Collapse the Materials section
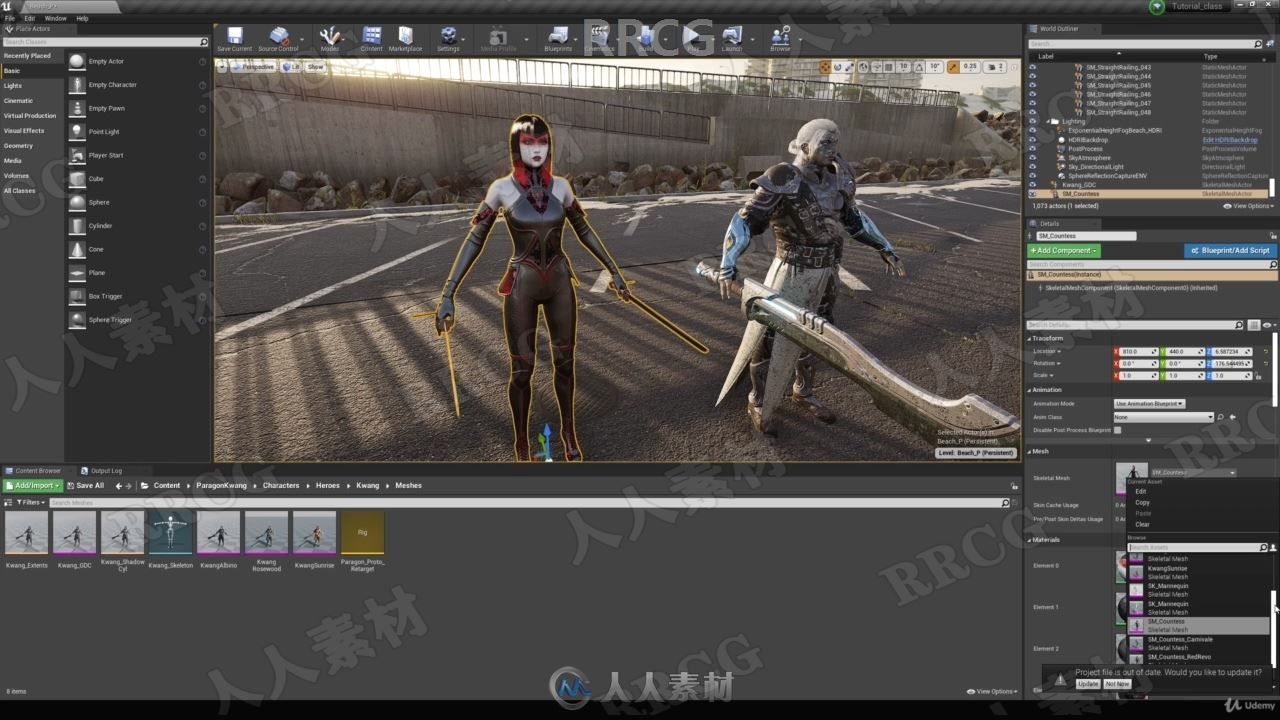The image size is (1280, 720). pyautogui.click(x=1030, y=540)
